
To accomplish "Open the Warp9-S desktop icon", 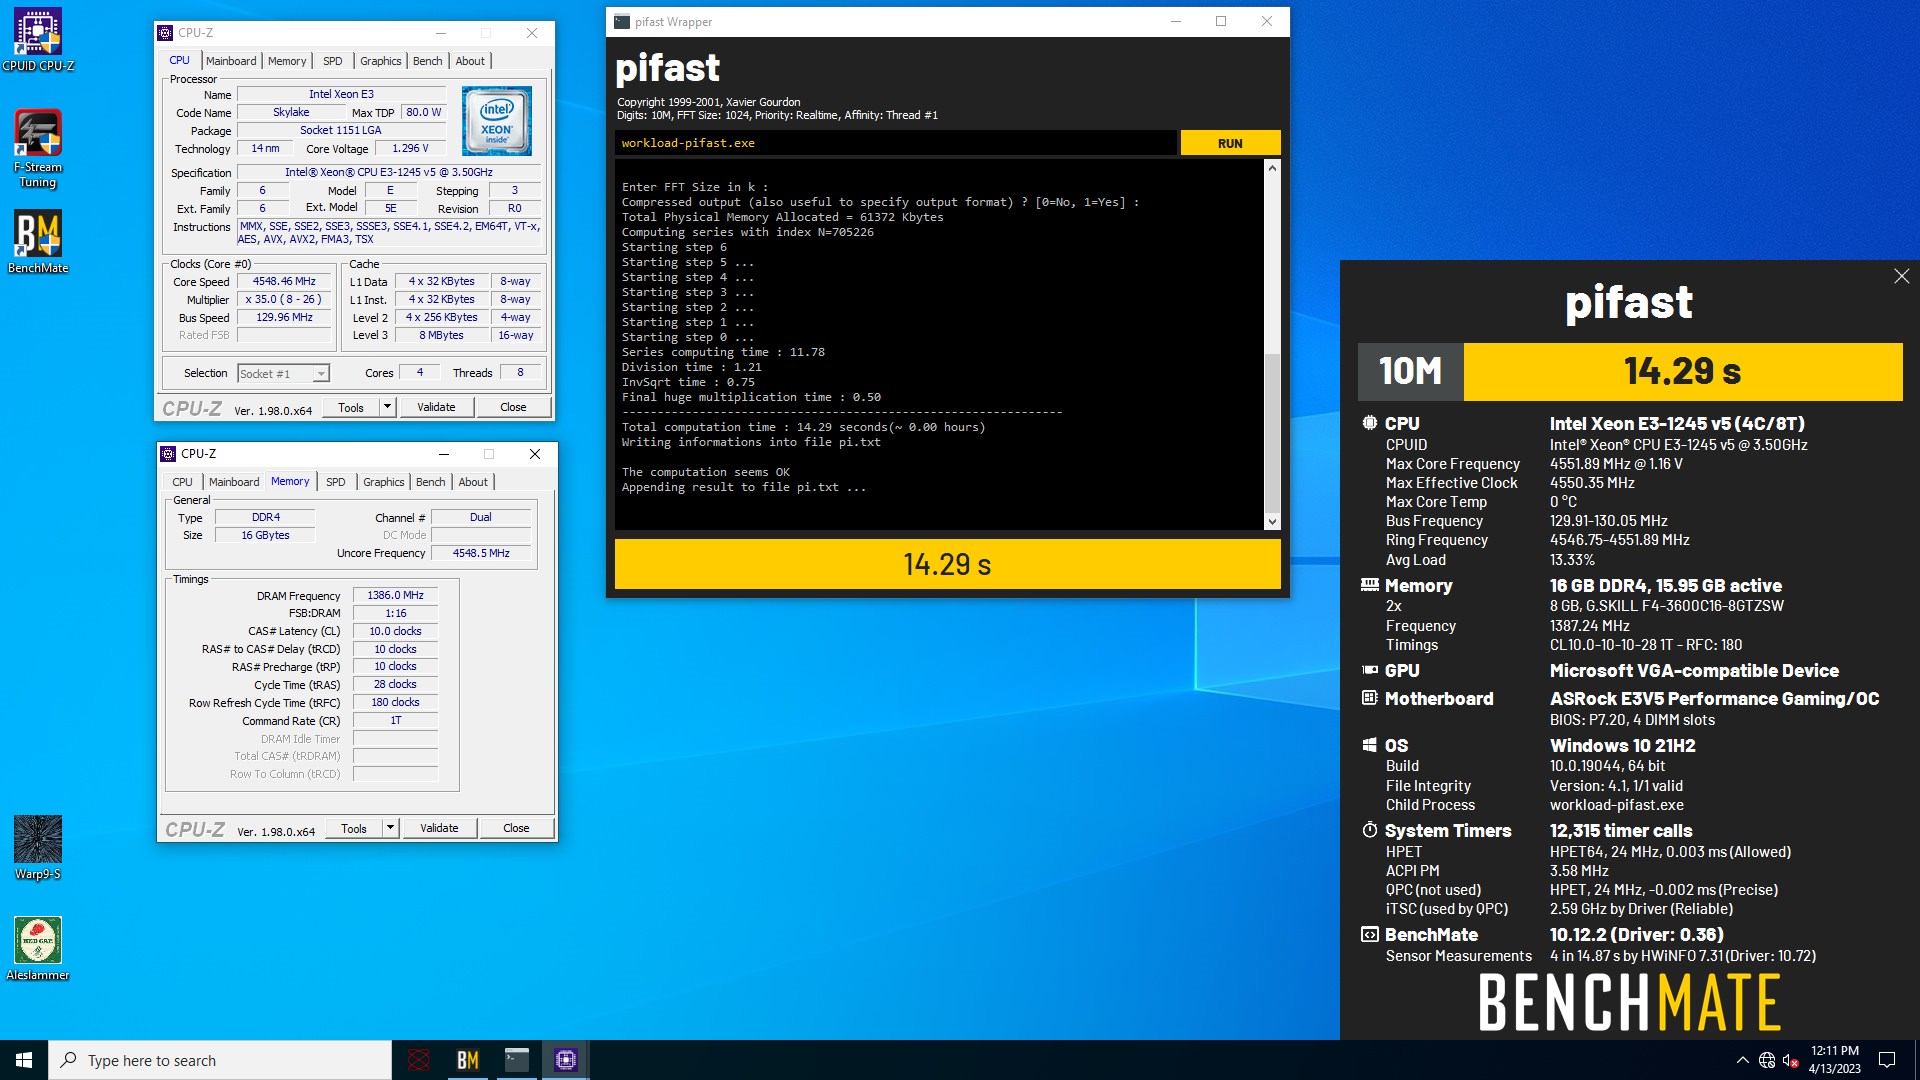I will [x=38, y=847].
